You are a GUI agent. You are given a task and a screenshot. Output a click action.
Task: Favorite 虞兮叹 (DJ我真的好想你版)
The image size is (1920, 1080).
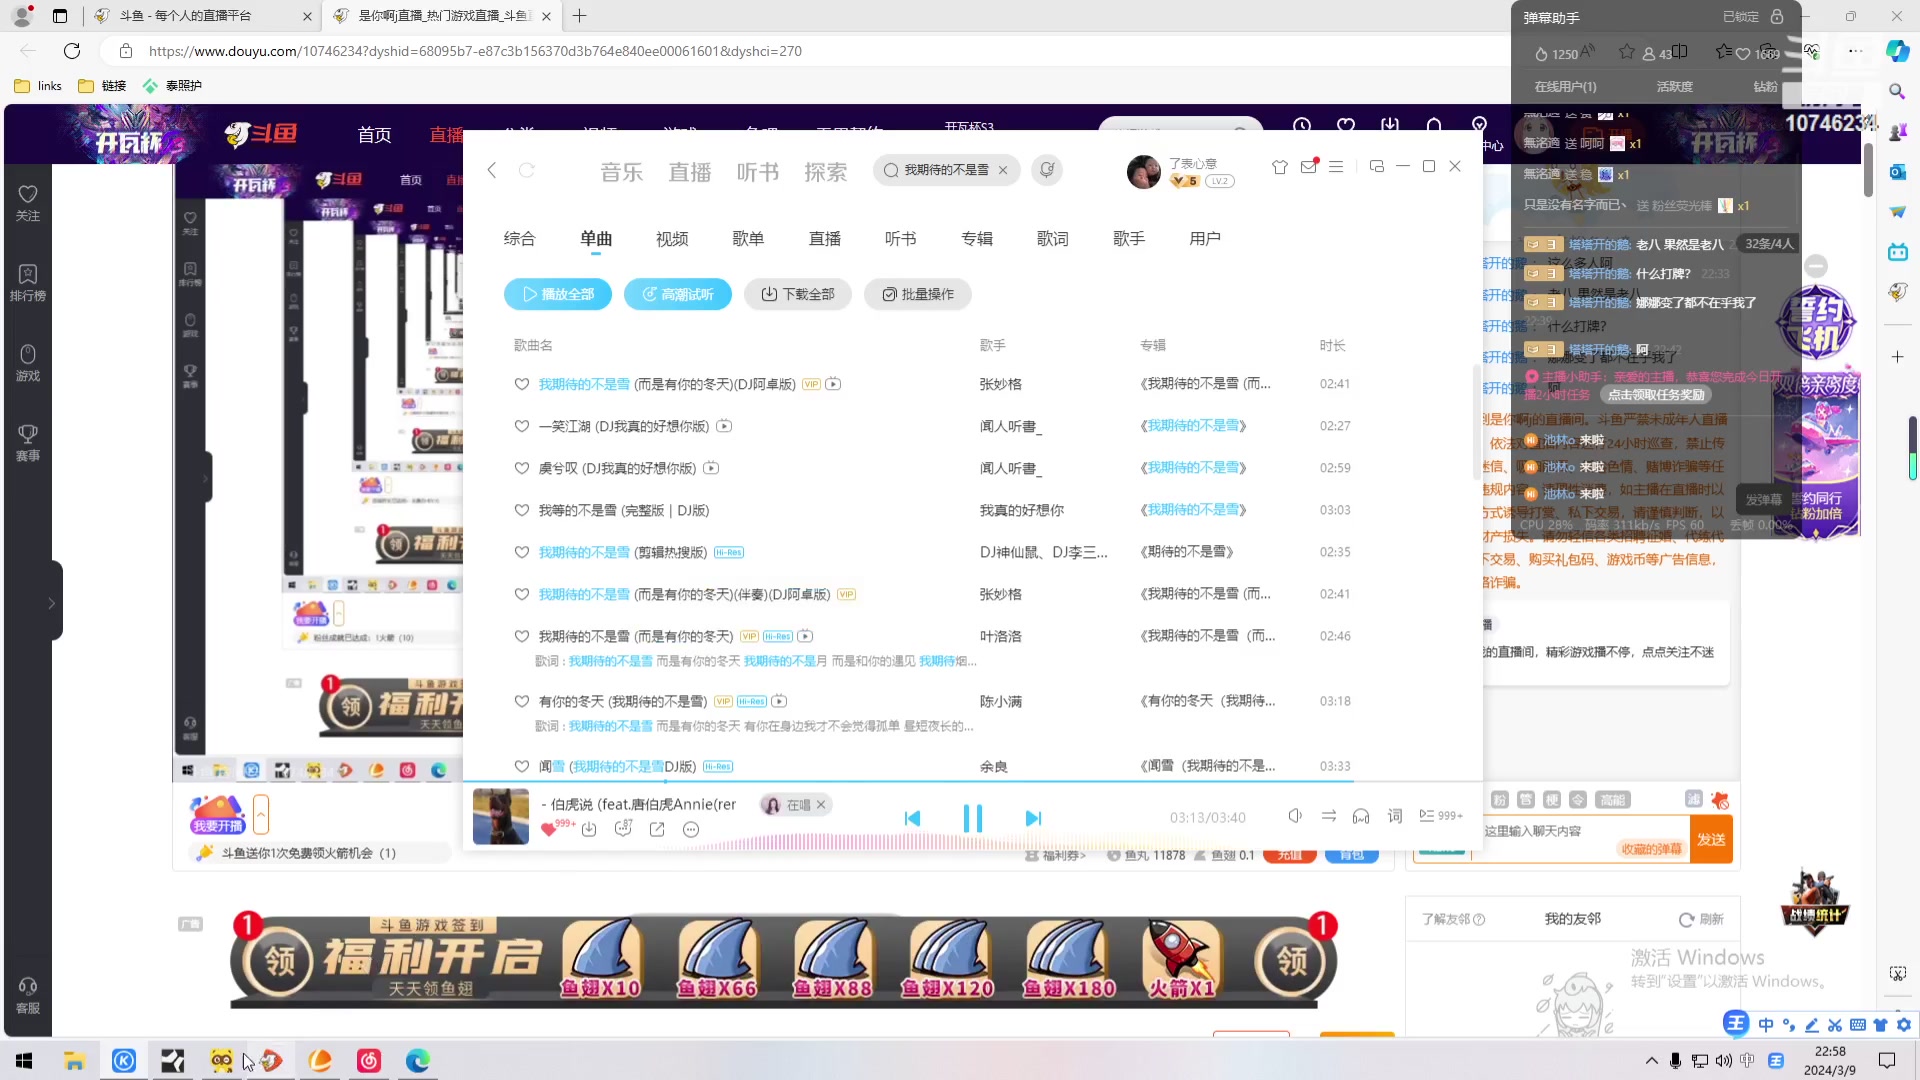tap(521, 468)
